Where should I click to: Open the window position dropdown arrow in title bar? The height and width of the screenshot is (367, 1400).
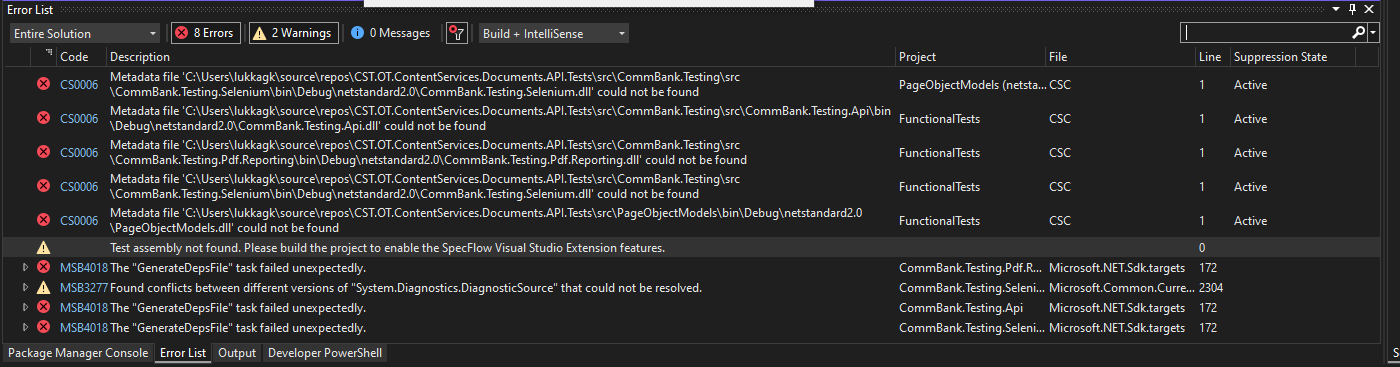click(x=1337, y=9)
